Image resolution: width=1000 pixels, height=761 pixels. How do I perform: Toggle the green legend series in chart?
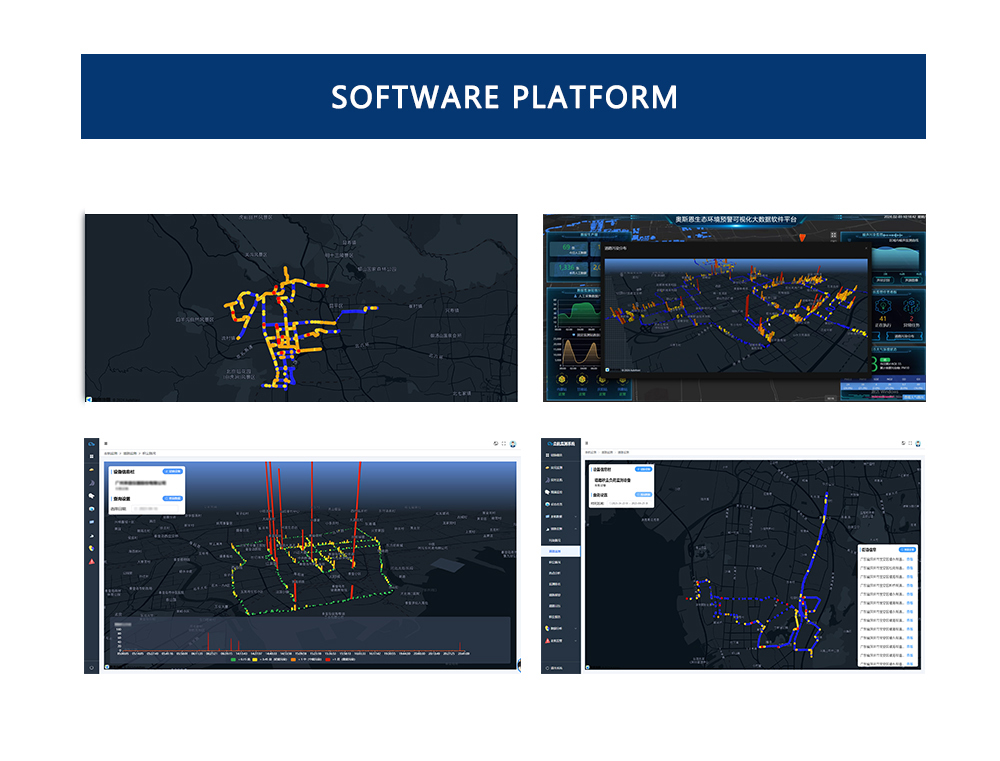pos(234,660)
